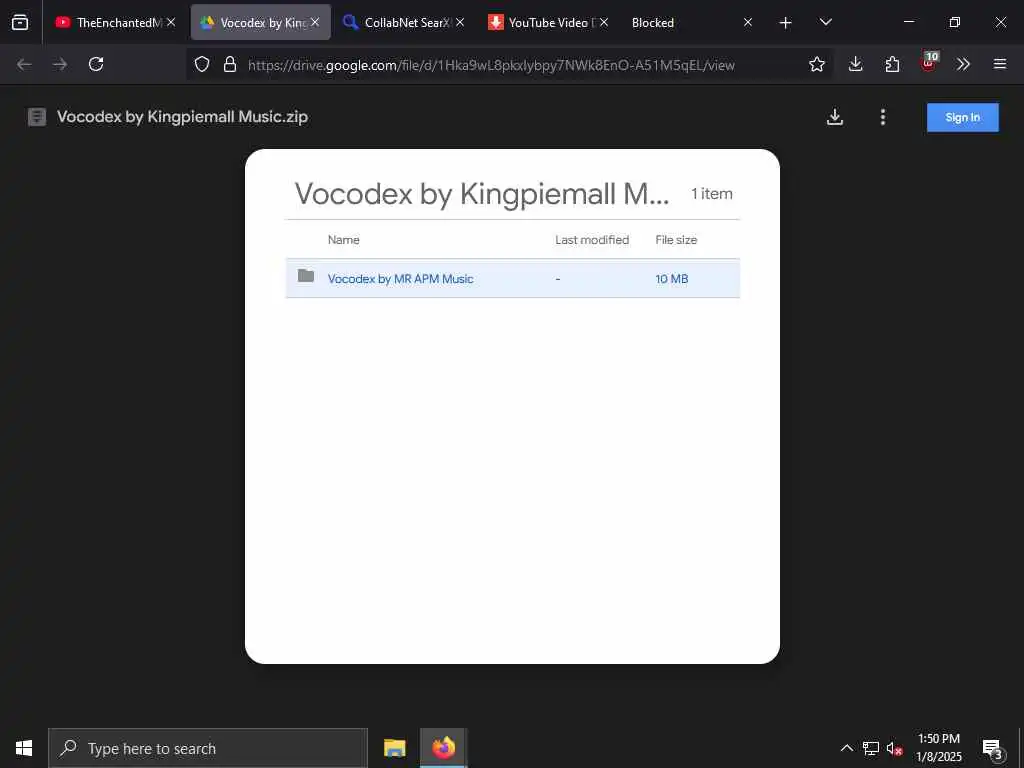Image resolution: width=1024 pixels, height=768 pixels.
Task: Close the CollabNet SearX tab
Action: [460, 22]
